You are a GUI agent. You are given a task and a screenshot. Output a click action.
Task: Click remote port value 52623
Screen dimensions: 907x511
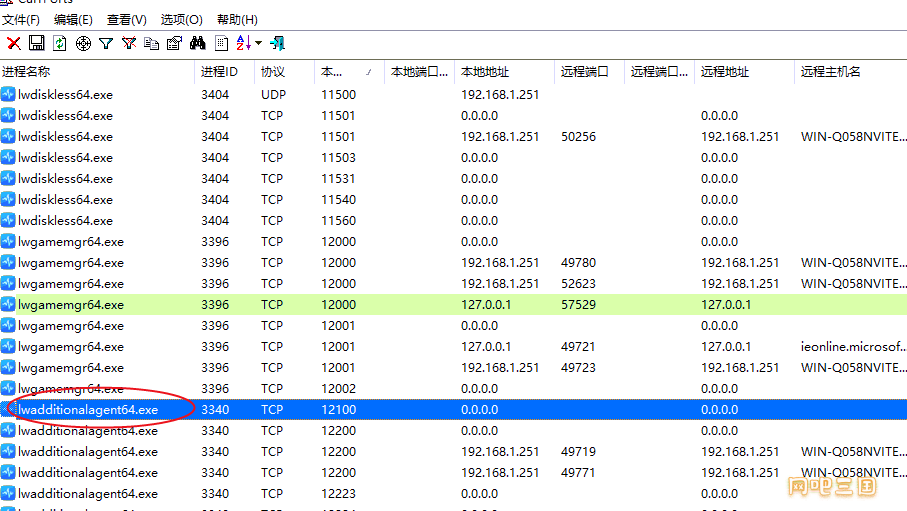pyautogui.click(x=578, y=284)
